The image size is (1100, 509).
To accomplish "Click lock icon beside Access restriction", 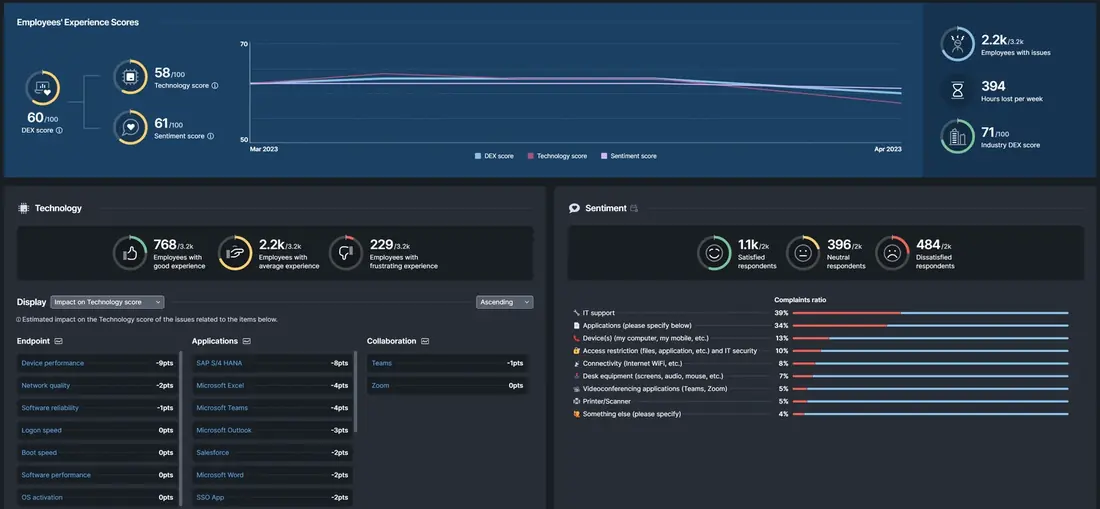I will point(577,351).
